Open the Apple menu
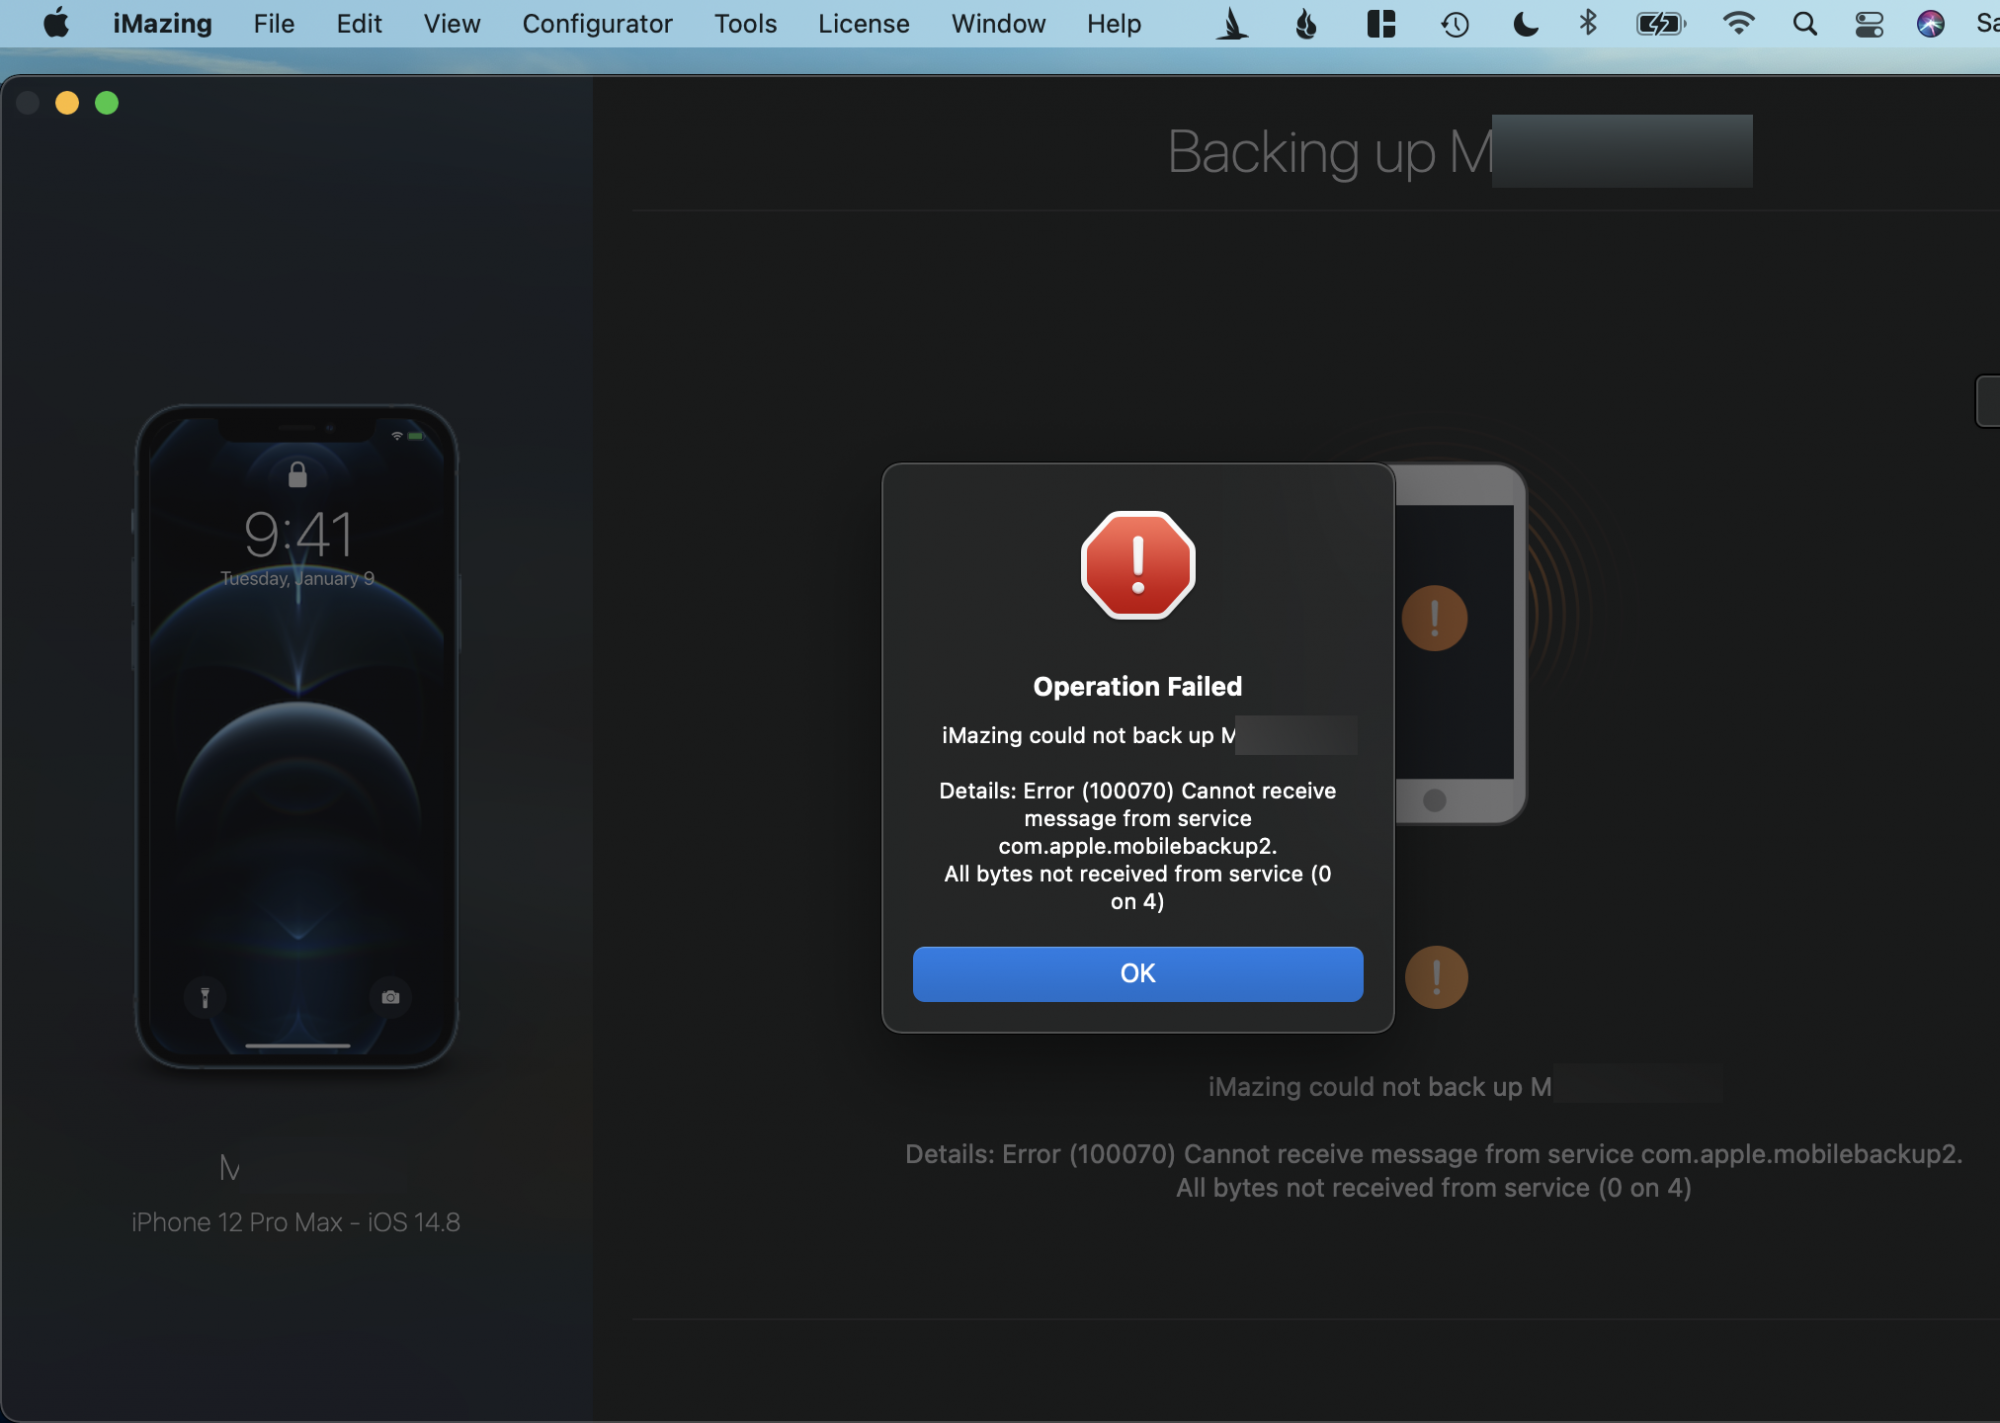Screen dimensions: 2000x1423 (x=57, y=23)
